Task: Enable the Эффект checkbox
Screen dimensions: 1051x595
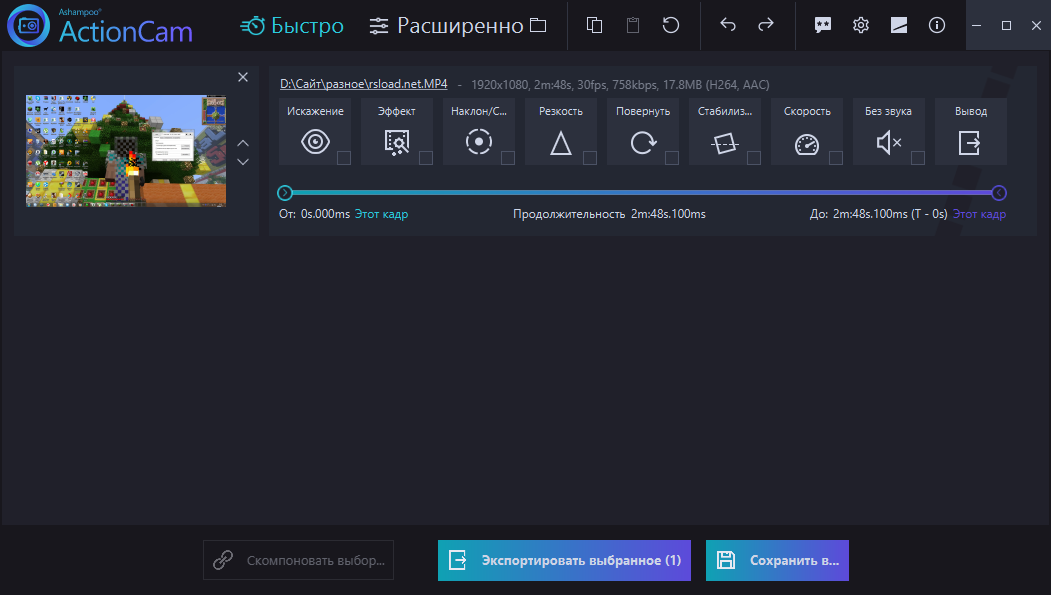Action: tap(426, 158)
